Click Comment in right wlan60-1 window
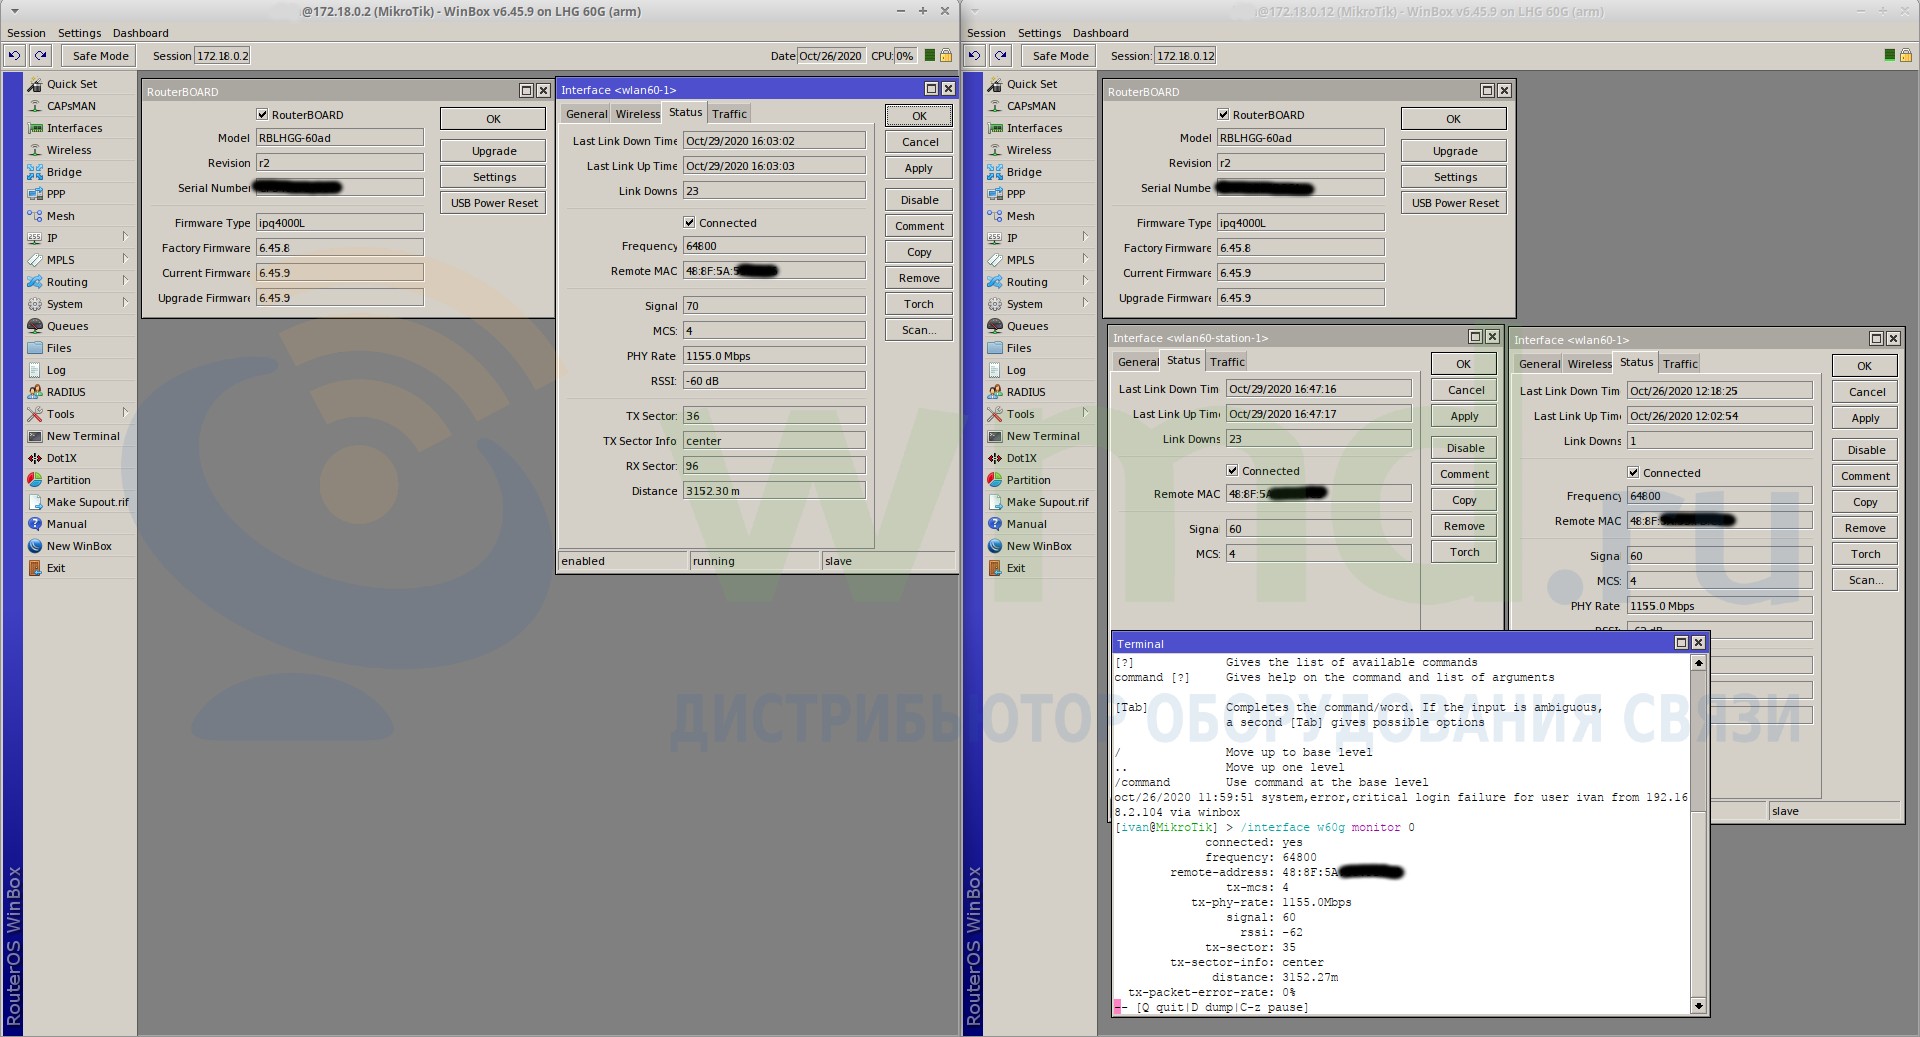Image resolution: width=1920 pixels, height=1037 pixels. pyautogui.click(x=1865, y=476)
